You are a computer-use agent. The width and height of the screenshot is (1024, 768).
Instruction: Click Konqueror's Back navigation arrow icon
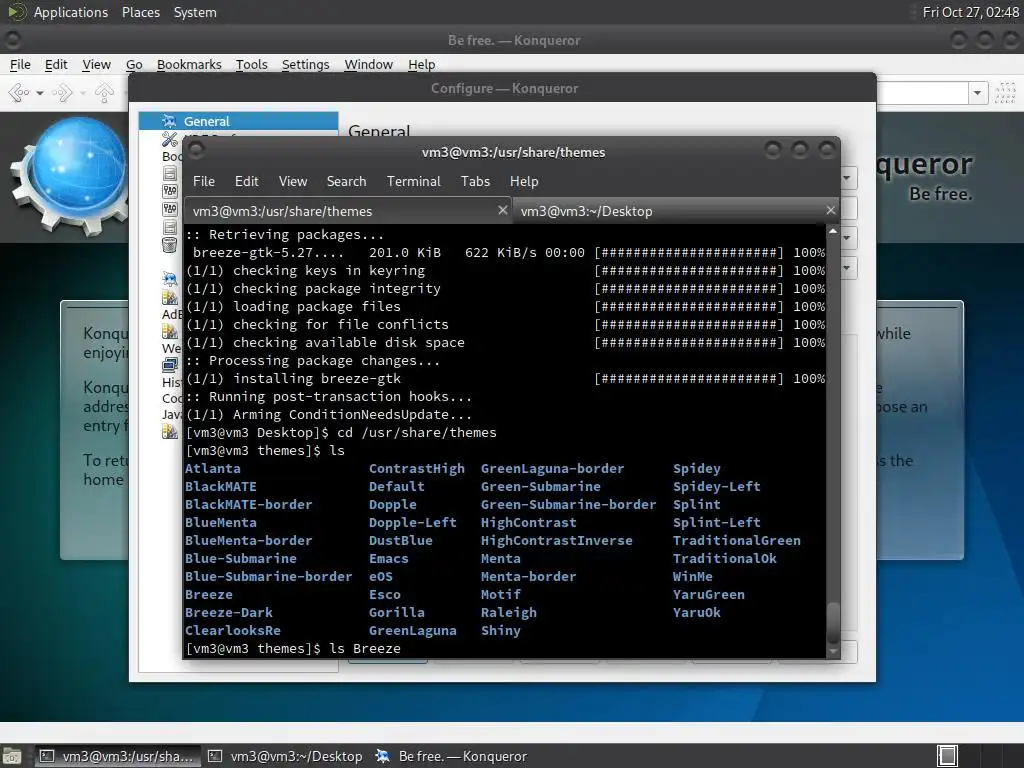click(x=19, y=93)
